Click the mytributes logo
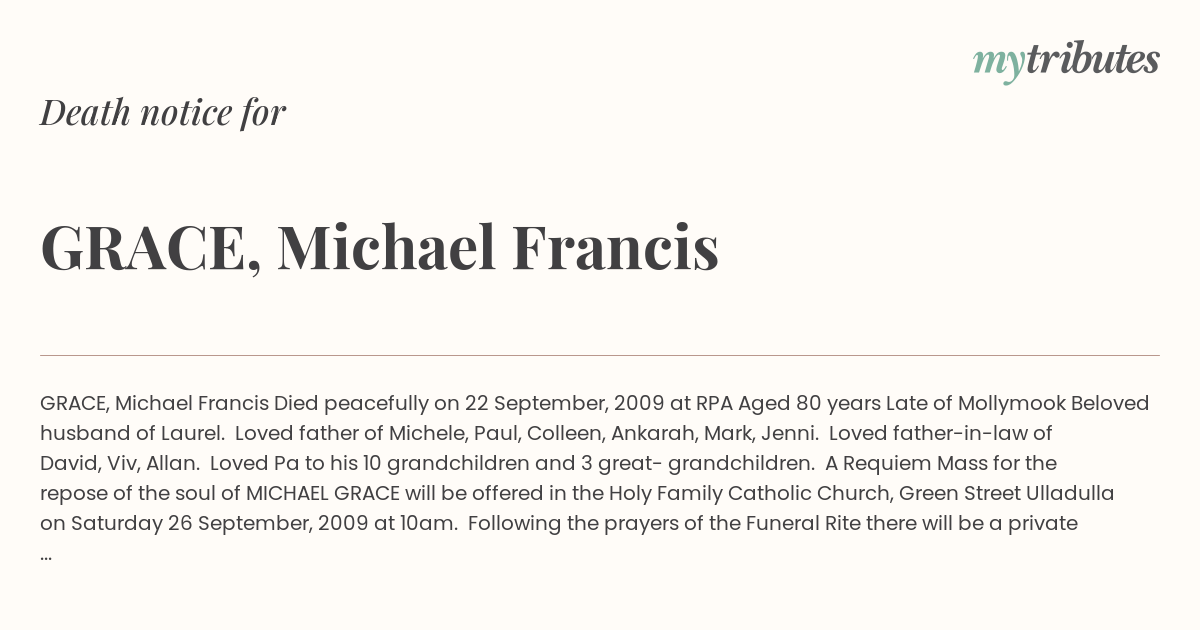1200x630 pixels. (1066, 61)
